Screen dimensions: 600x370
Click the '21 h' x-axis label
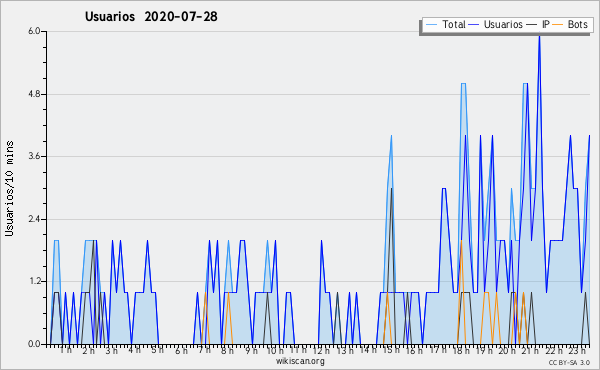pos(531,350)
